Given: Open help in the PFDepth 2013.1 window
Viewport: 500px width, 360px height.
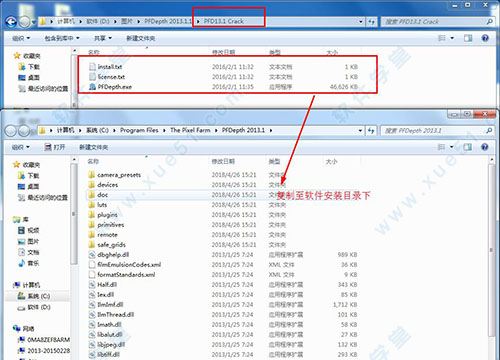Looking at the screenshot, I should (485, 147).
